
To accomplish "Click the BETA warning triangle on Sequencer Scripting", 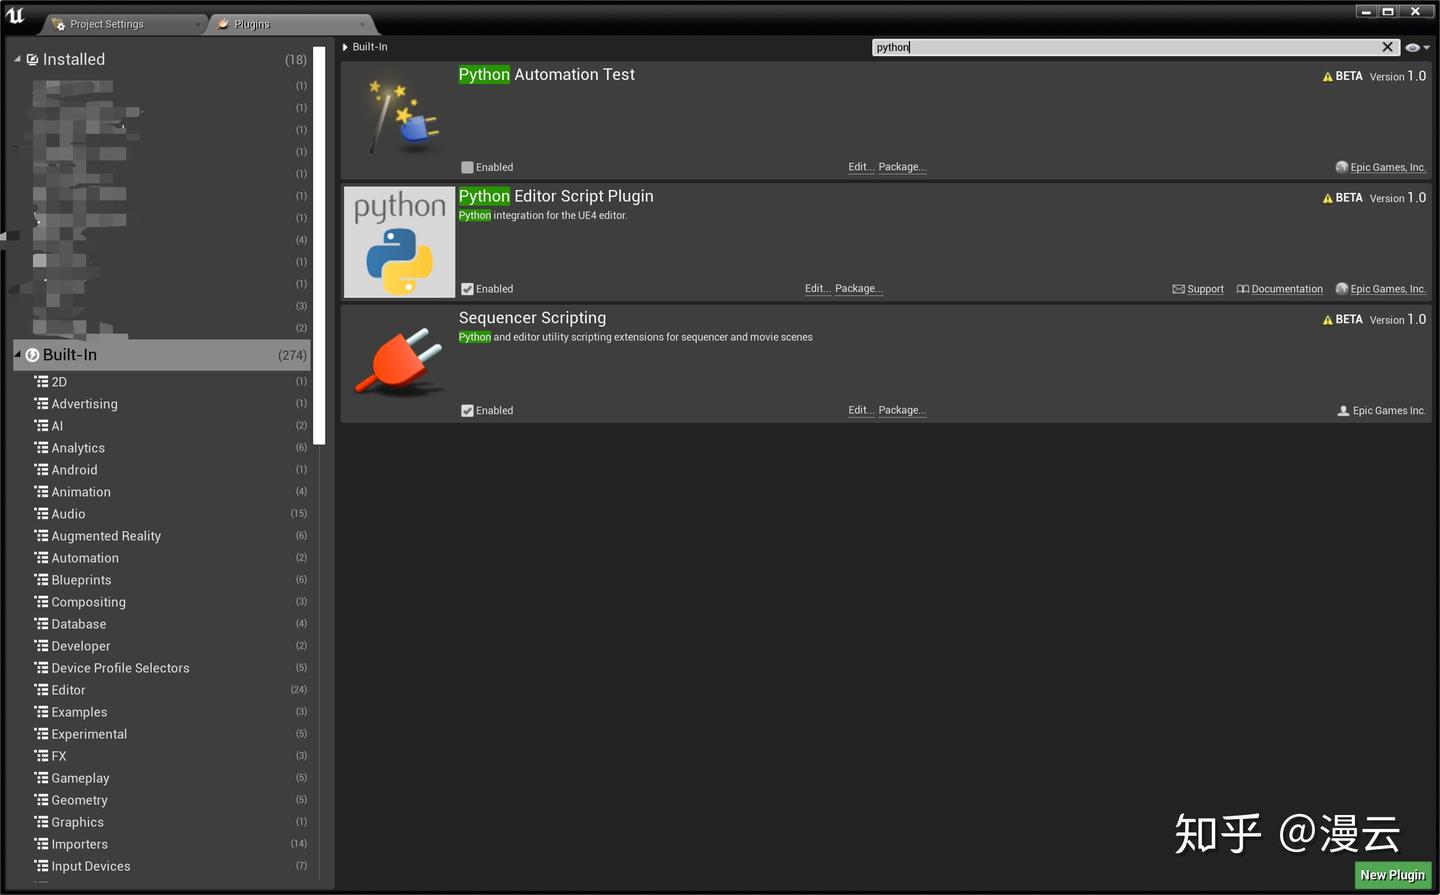I will pyautogui.click(x=1326, y=319).
